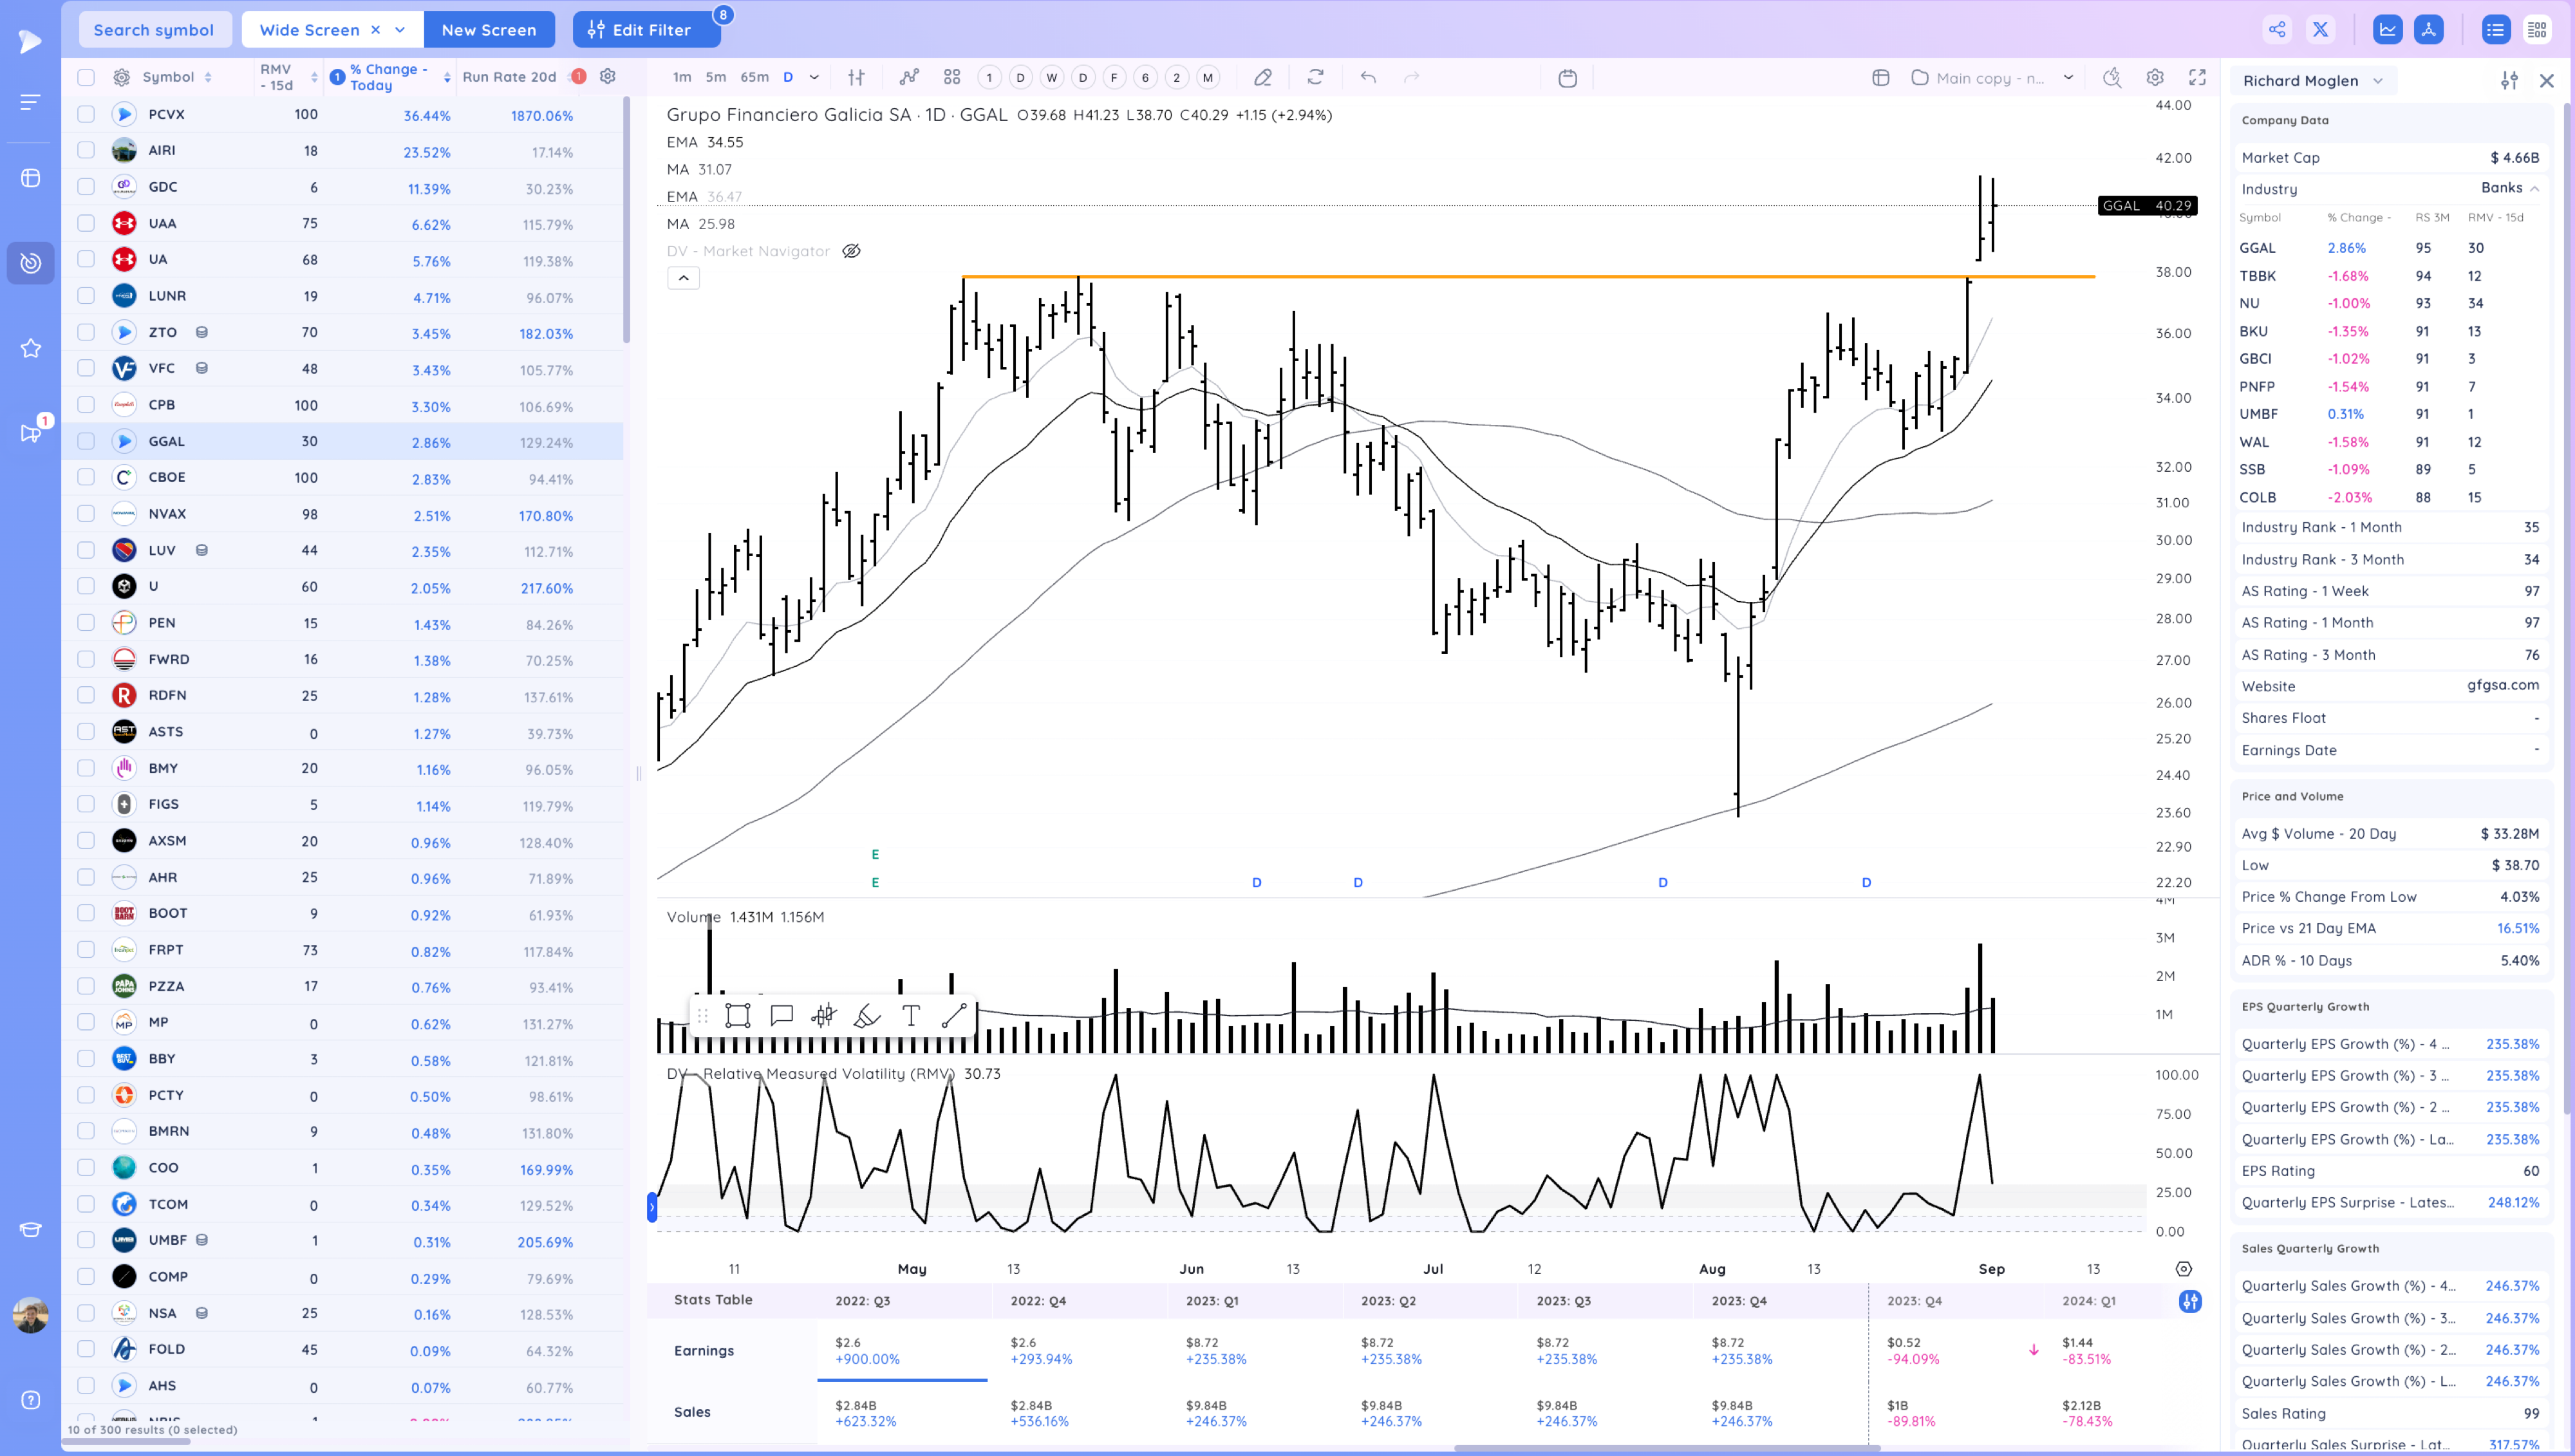Select the 65m timeframe
Image resolution: width=2575 pixels, height=1456 pixels.
coord(754,77)
